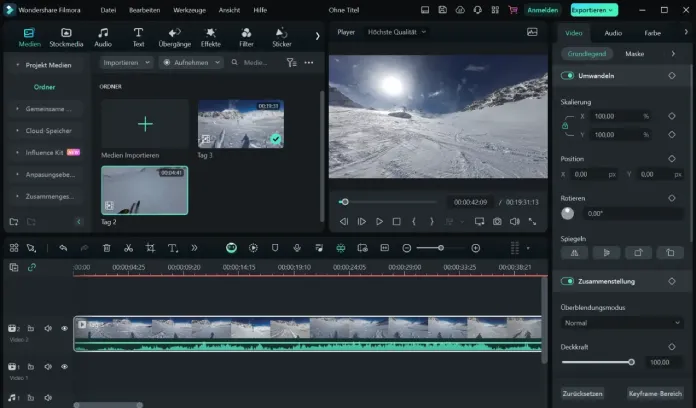Select the Ordner item in the sidebar
The height and width of the screenshot is (408, 696).
[x=44, y=87]
